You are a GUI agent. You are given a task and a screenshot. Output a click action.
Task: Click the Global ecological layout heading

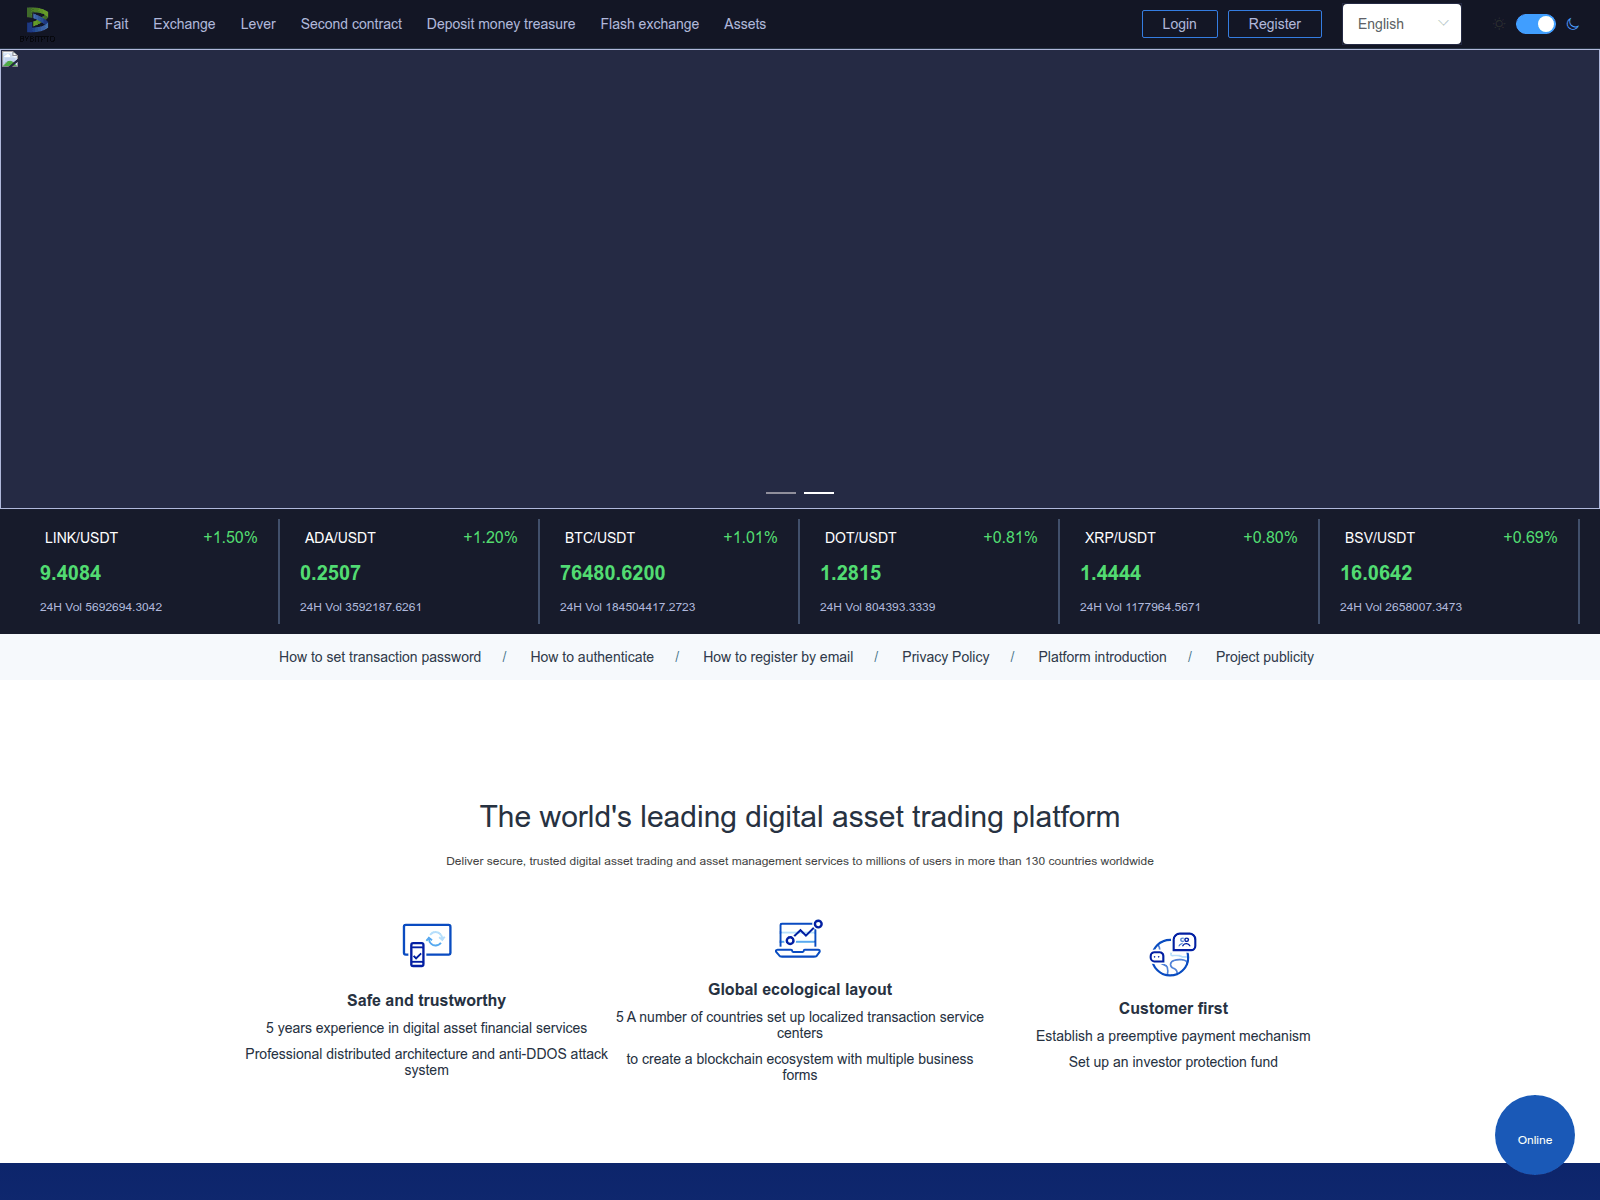click(x=800, y=989)
